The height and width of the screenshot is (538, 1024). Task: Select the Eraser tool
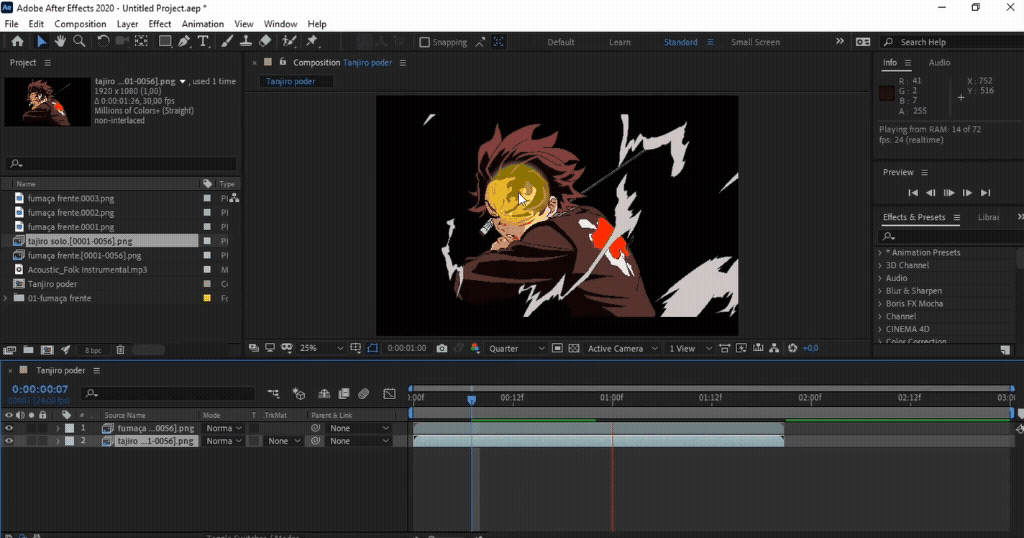pos(265,42)
